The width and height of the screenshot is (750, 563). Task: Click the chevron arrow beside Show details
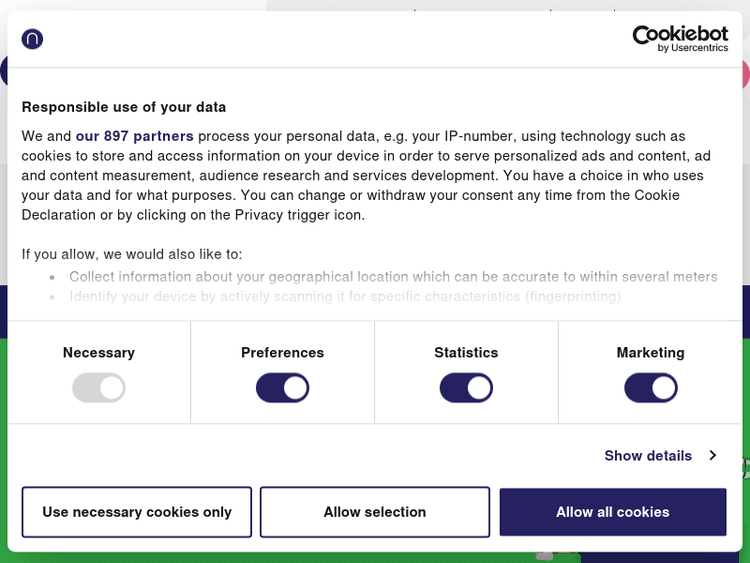pyautogui.click(x=713, y=456)
